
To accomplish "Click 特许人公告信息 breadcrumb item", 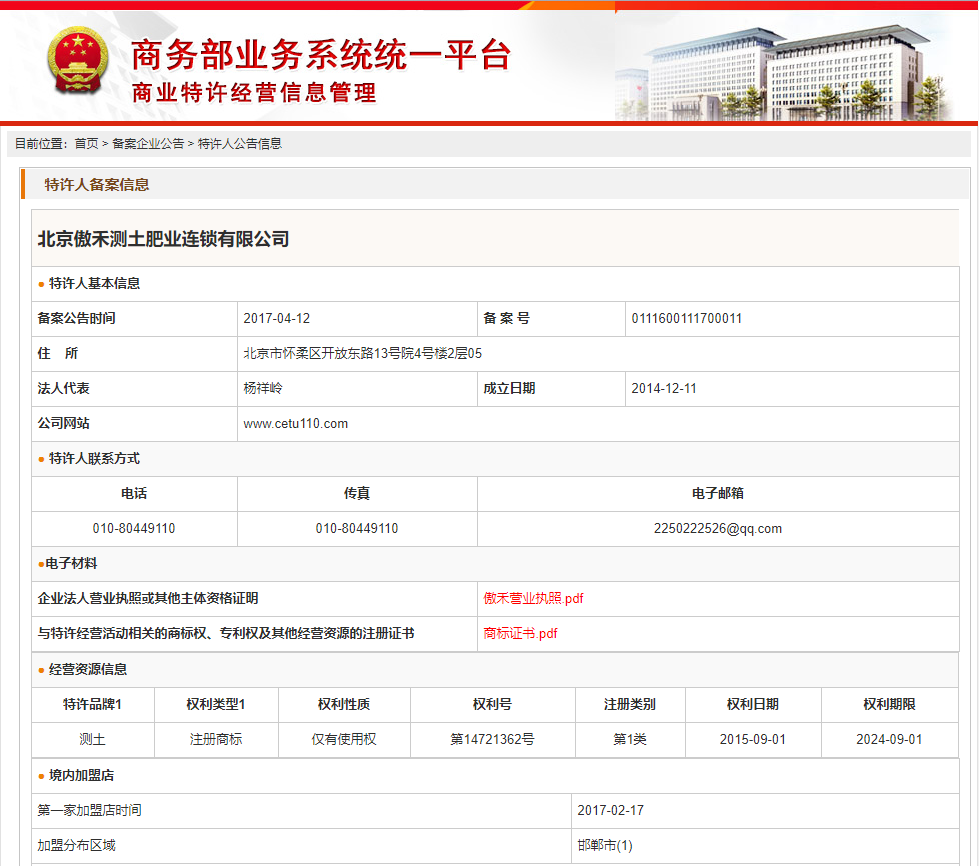I will click(240, 144).
